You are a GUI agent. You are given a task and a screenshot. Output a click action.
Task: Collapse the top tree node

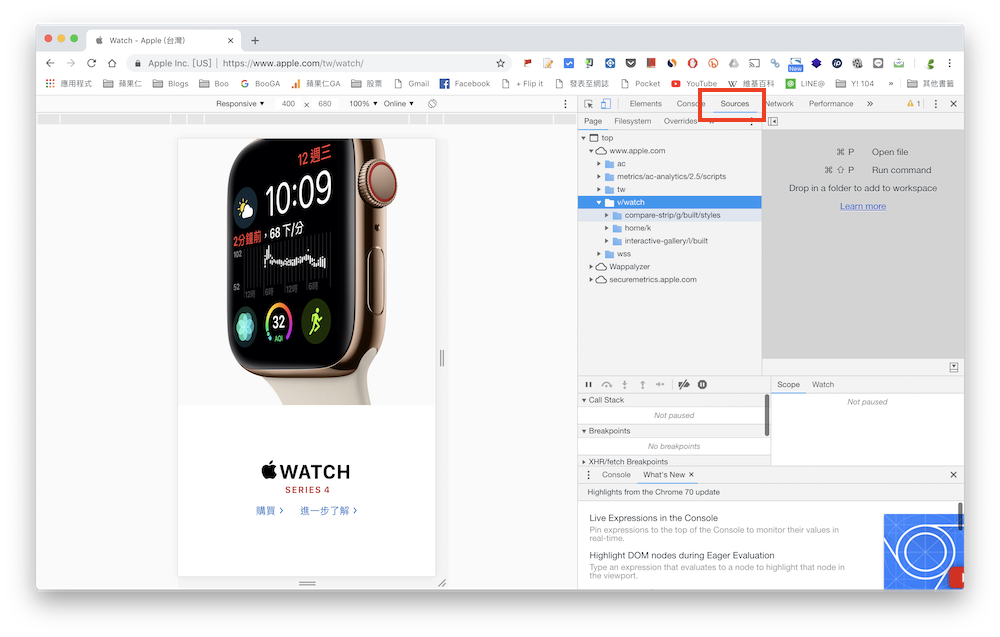tap(584, 138)
